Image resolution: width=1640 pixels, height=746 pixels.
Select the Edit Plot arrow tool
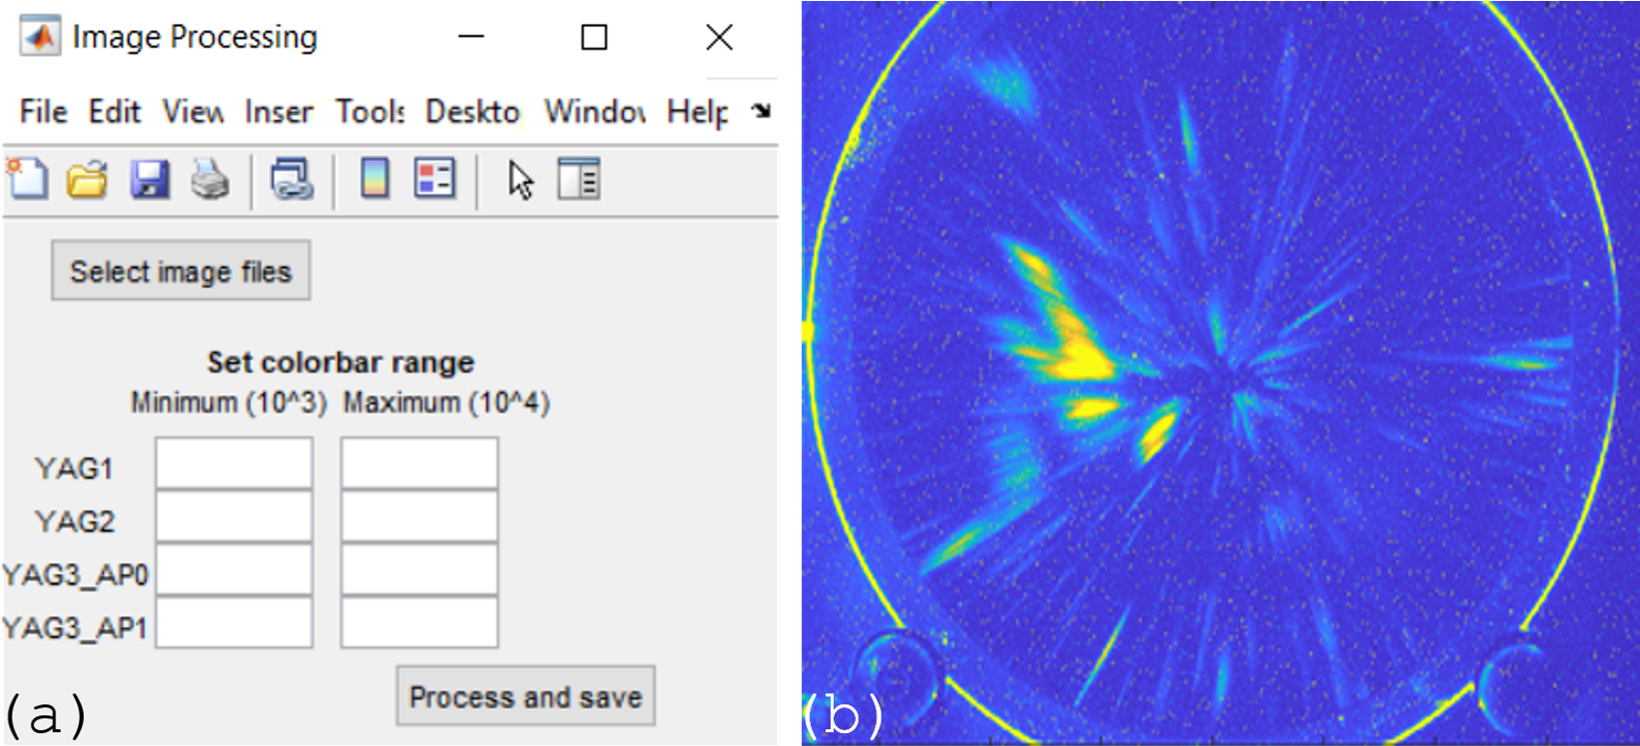[521, 180]
